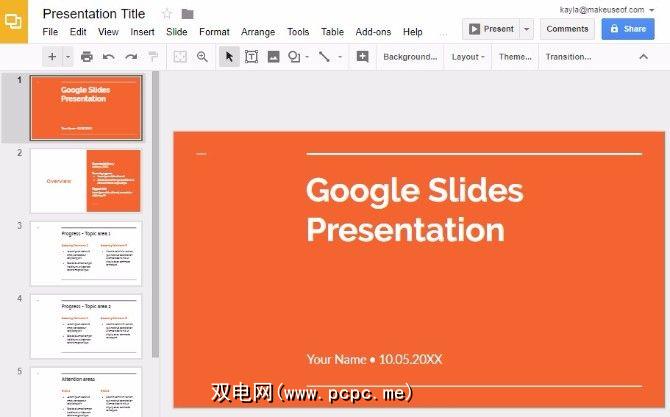Expand the Present options arrow
The image size is (670, 417).
[526, 29]
